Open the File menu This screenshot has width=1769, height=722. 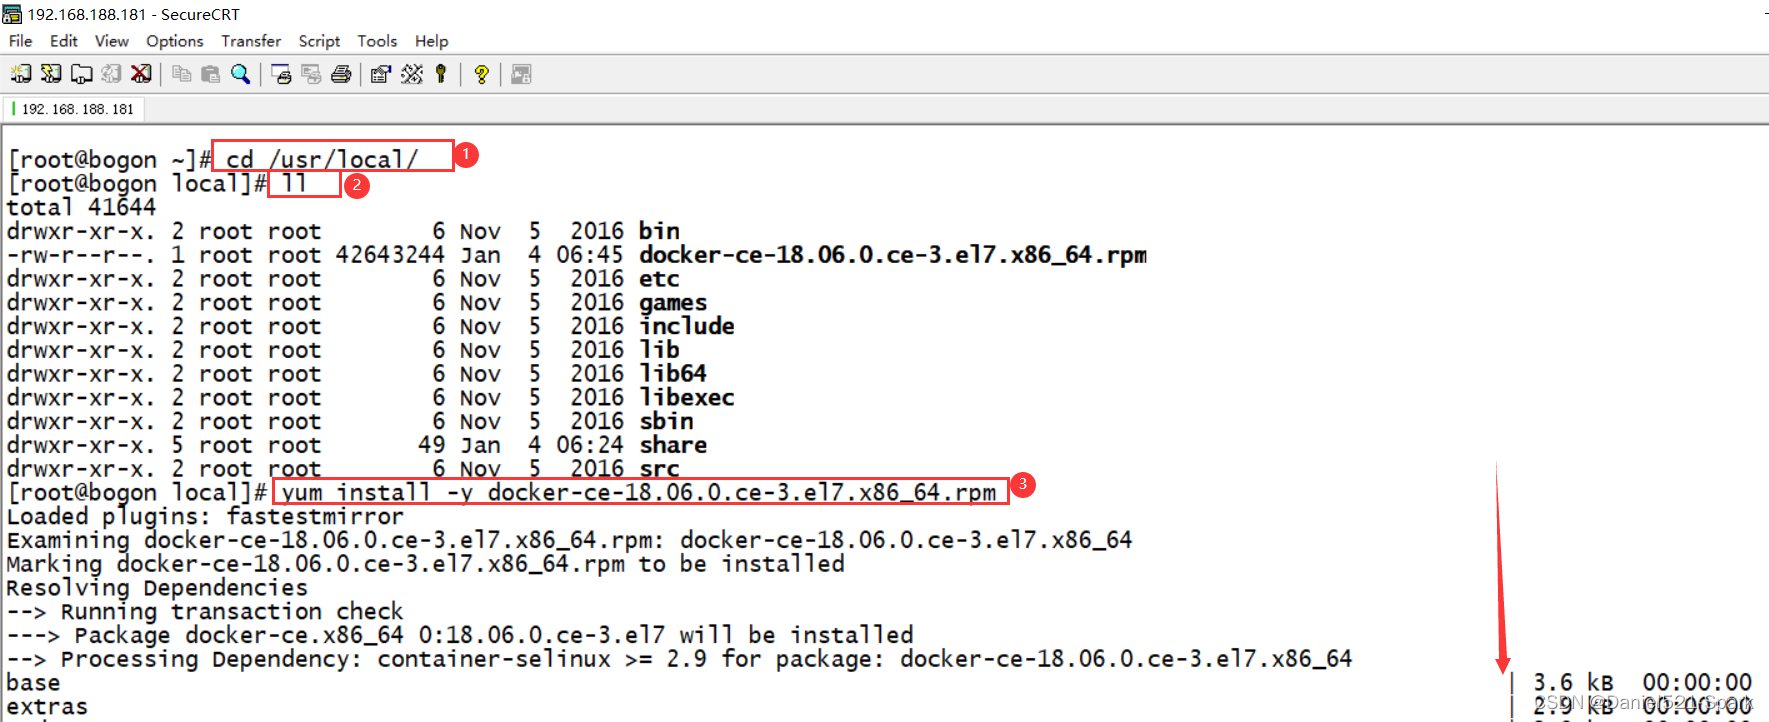click(x=20, y=41)
